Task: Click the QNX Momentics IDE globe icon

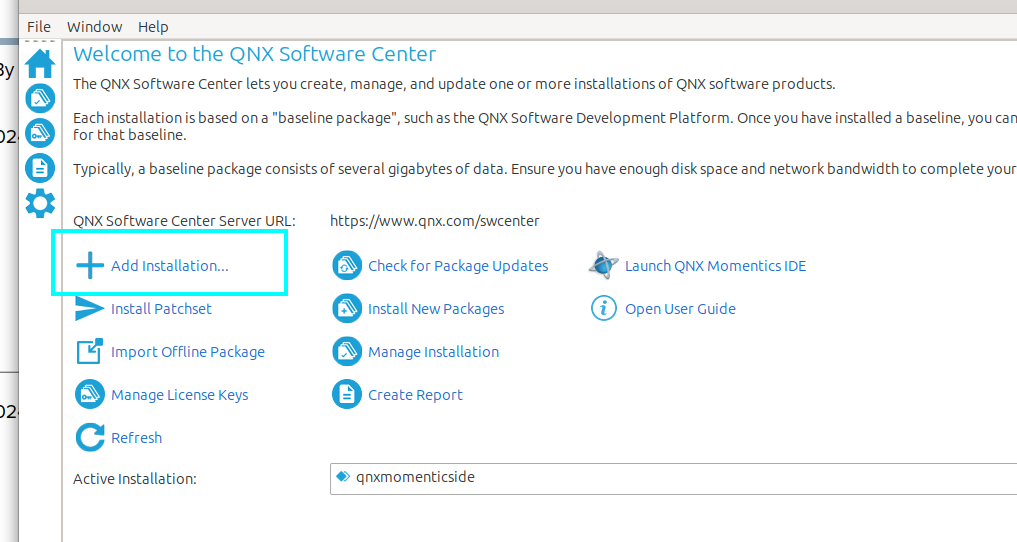Action: pyautogui.click(x=603, y=265)
